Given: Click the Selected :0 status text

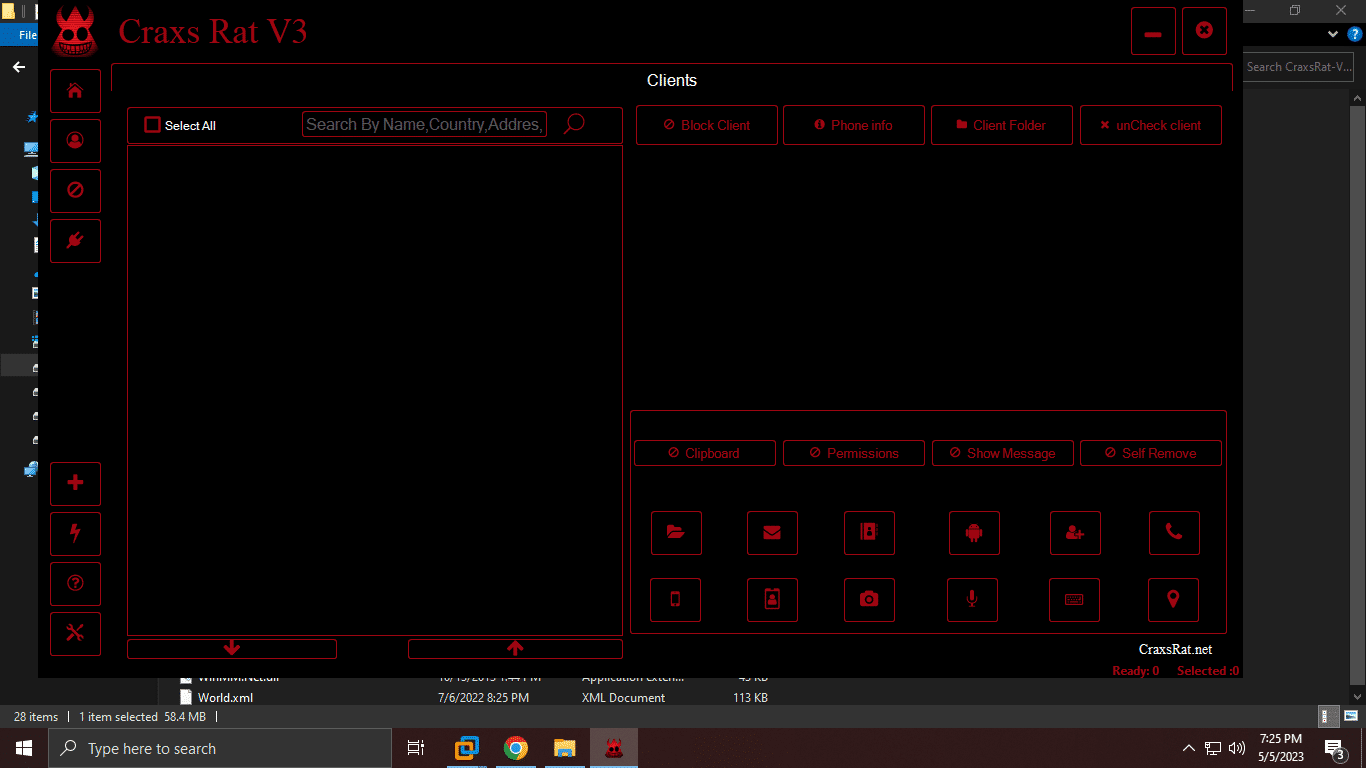Looking at the screenshot, I should (x=1208, y=671).
